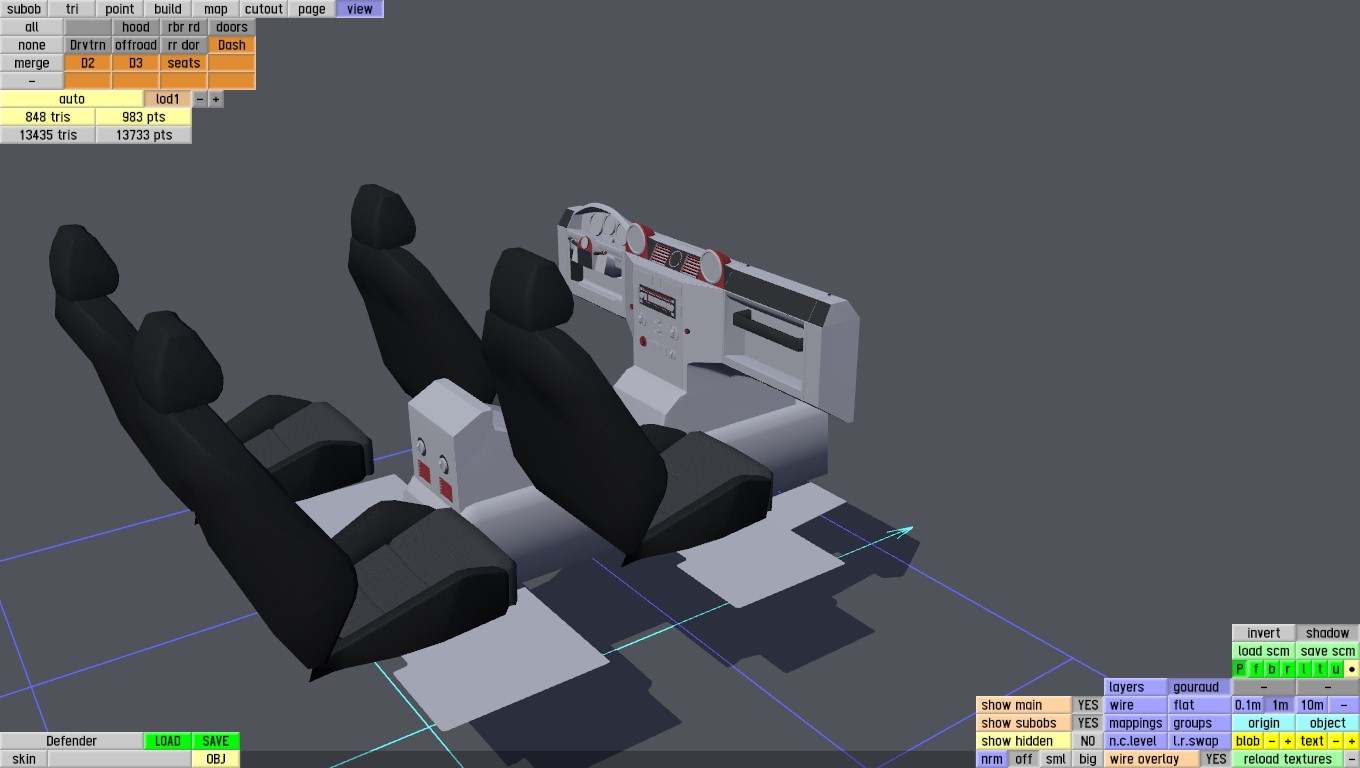Toggle the shadow option

(x=1328, y=633)
